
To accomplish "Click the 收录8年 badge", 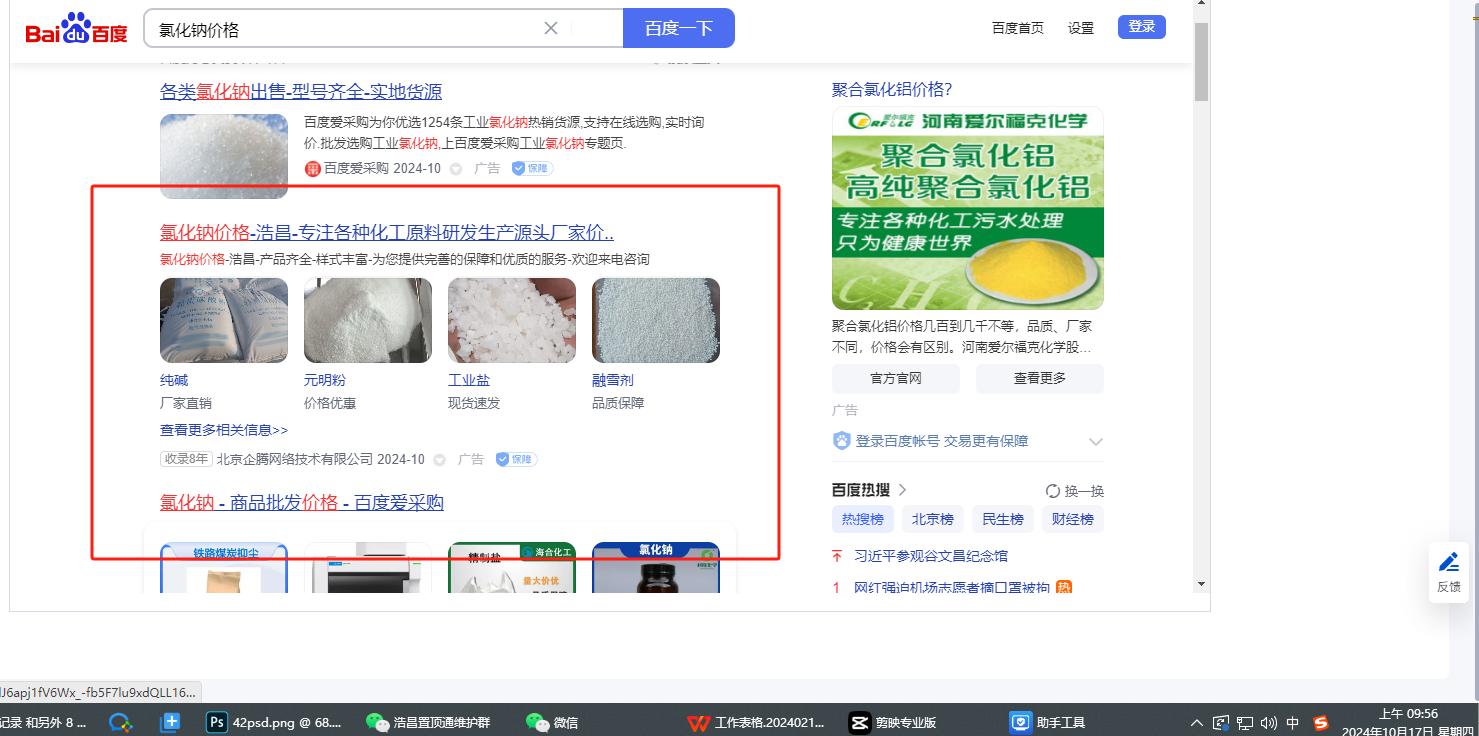I will [x=187, y=459].
